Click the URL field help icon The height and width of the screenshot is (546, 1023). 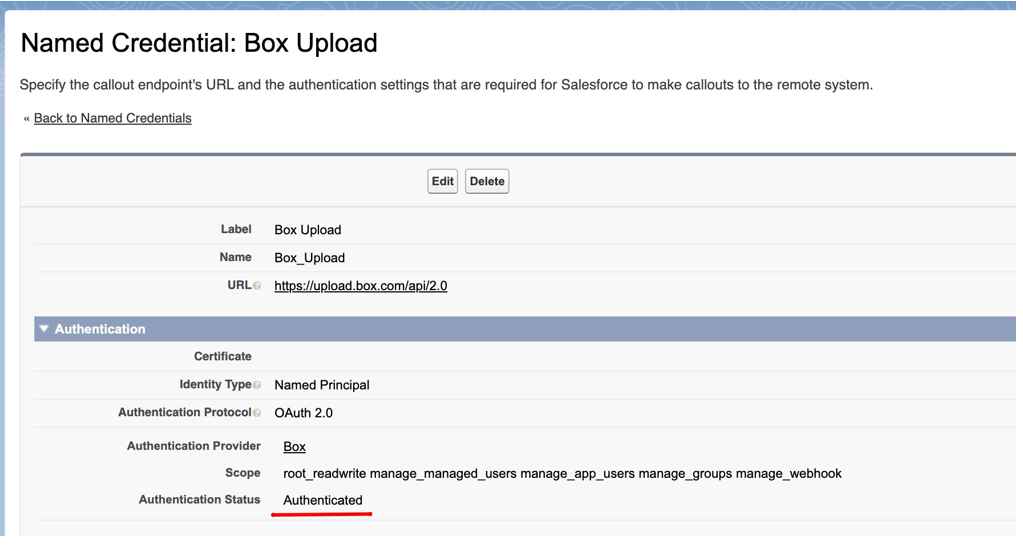257,286
